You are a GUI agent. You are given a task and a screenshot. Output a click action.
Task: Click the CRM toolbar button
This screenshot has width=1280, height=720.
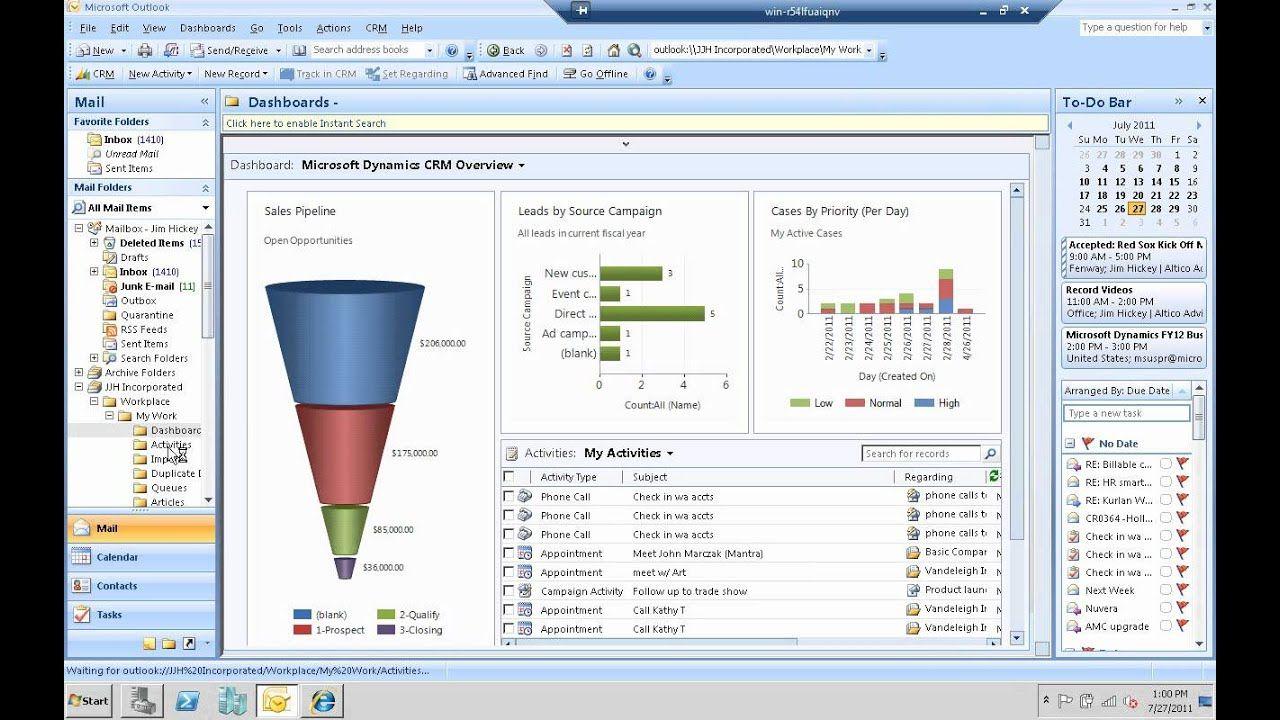tap(96, 74)
